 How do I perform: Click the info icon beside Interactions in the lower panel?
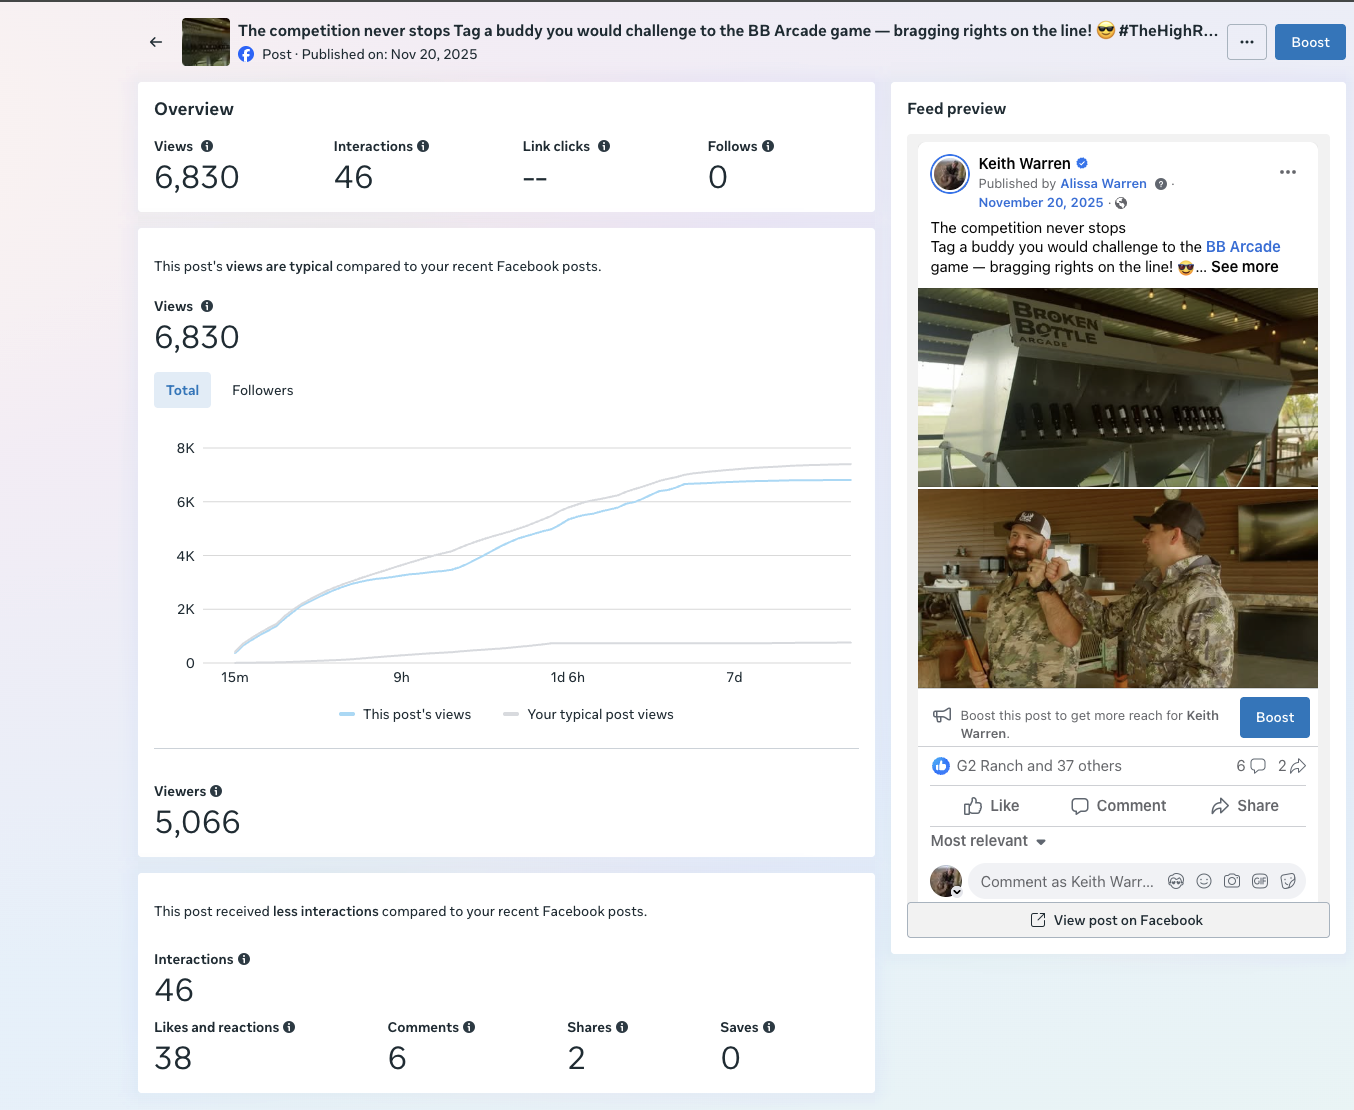(x=244, y=959)
